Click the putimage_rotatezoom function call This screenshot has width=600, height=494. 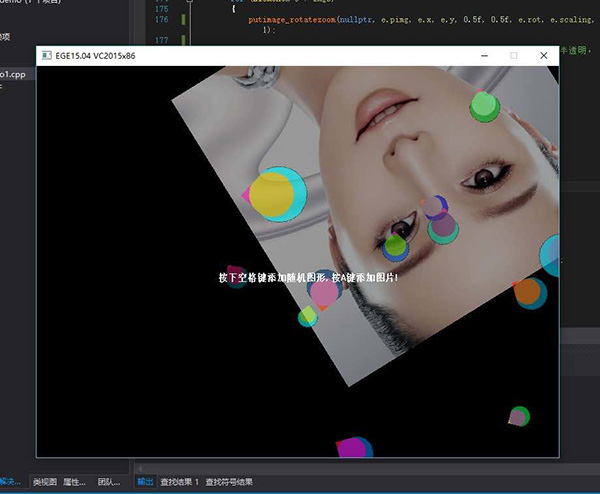pyautogui.click(x=292, y=20)
